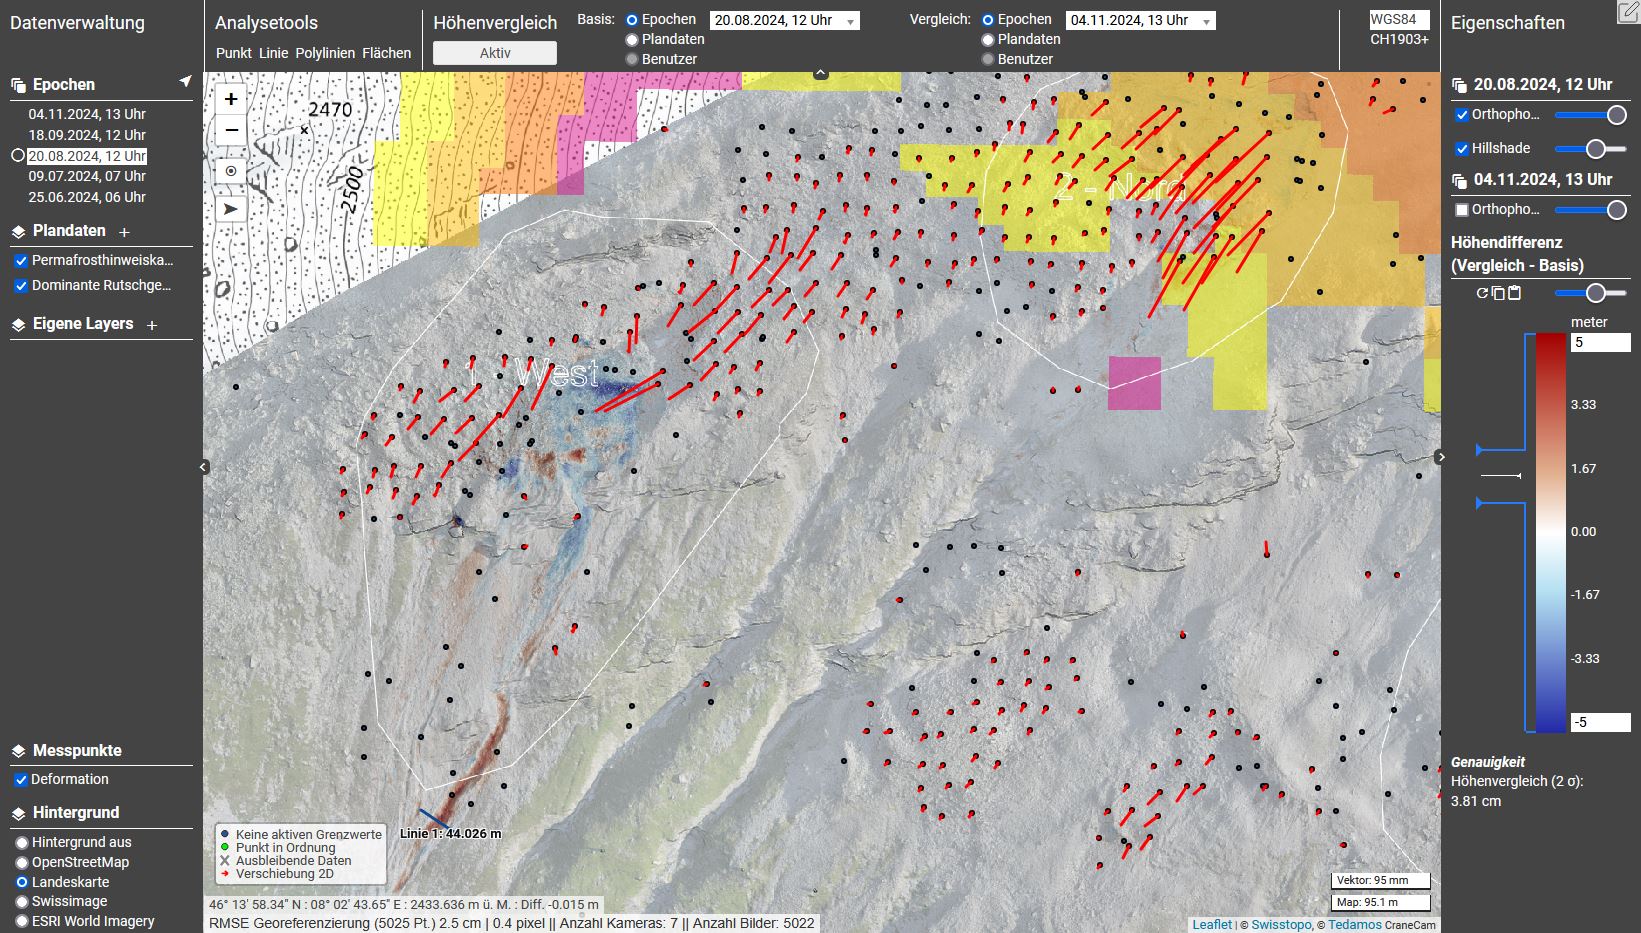The width and height of the screenshot is (1641, 933).
Task: Open the edit icon in Eigenschaften corner
Action: click(1627, 12)
